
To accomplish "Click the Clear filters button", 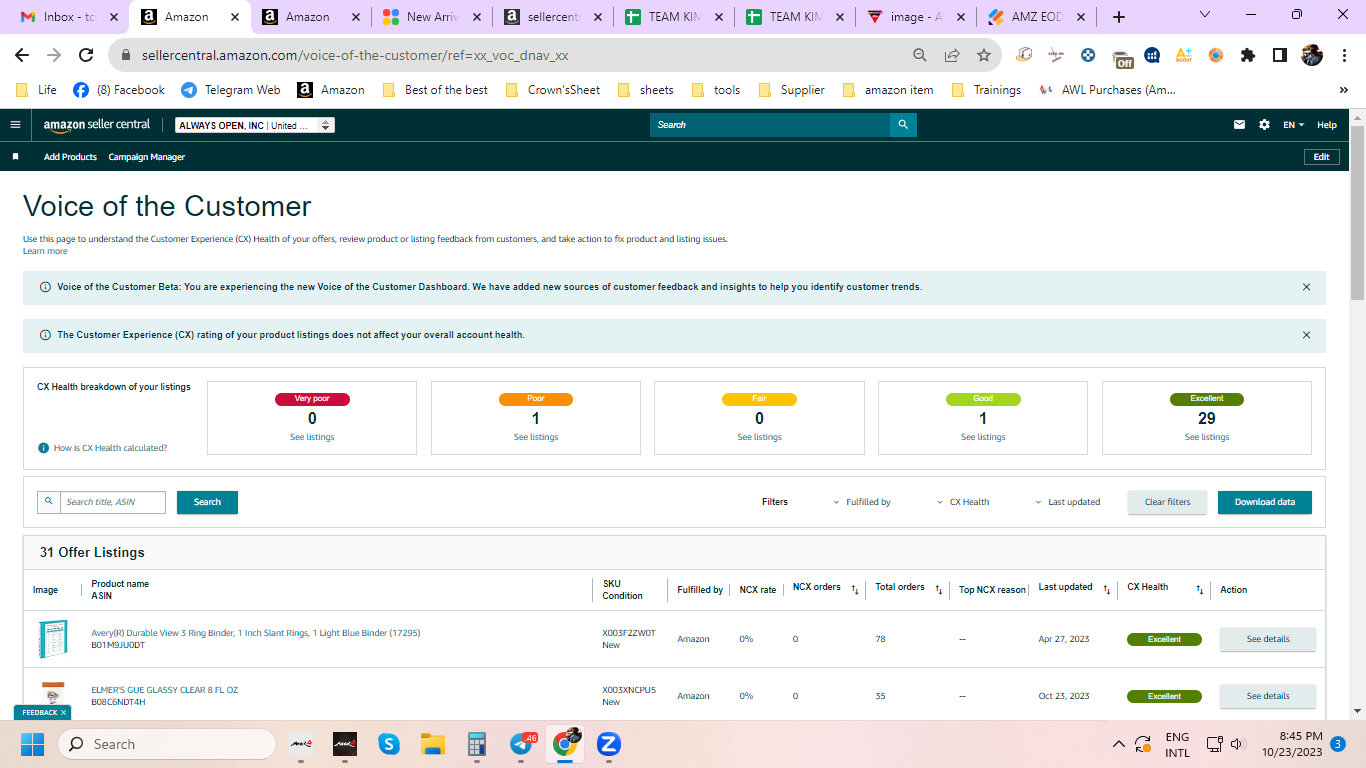I will 1168,502.
